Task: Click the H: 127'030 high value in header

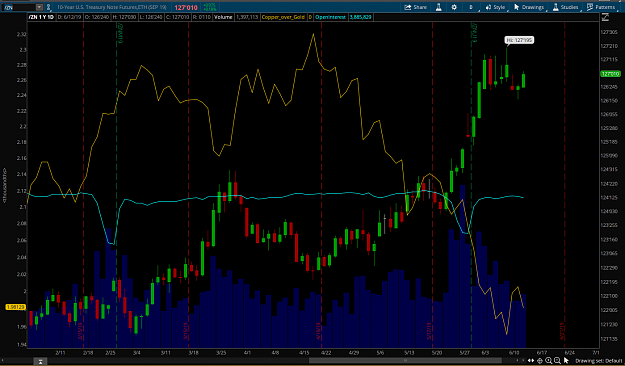Action: point(124,17)
